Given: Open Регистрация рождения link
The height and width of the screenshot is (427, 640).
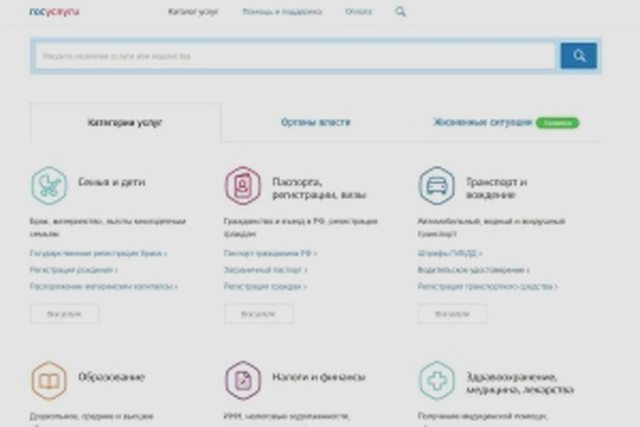Looking at the screenshot, I should [73, 270].
